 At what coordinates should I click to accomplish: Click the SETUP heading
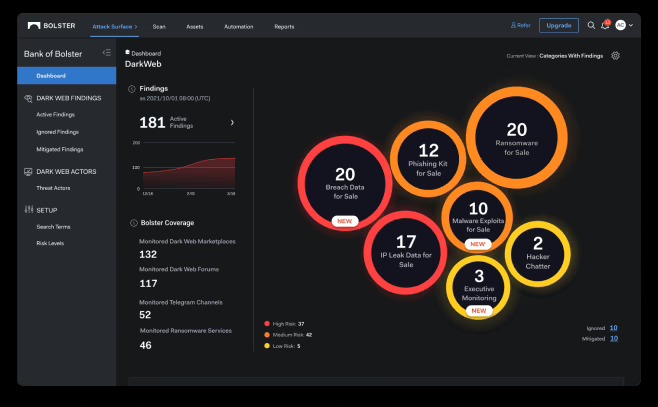point(47,210)
